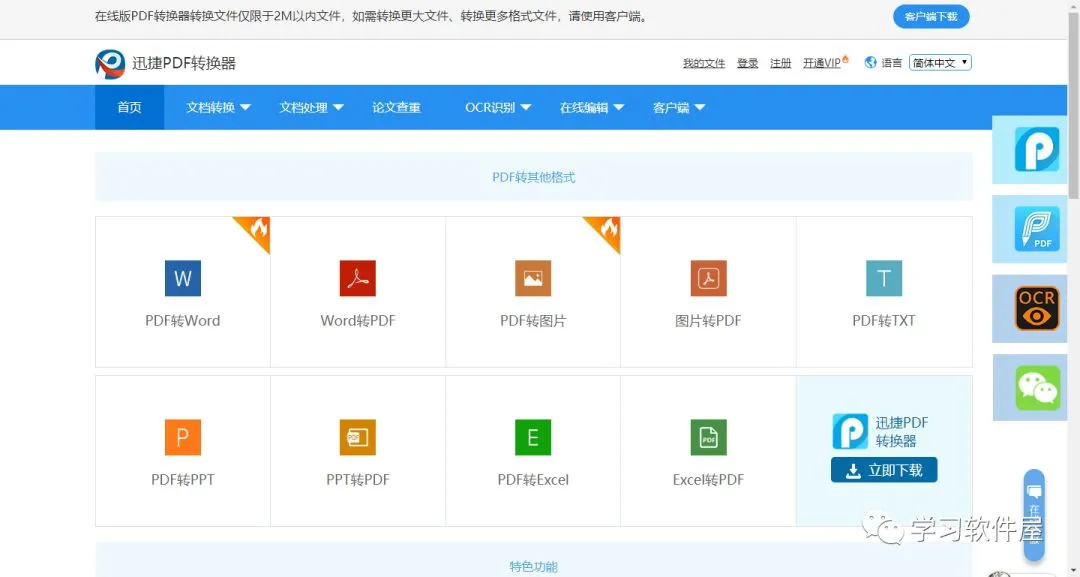Image resolution: width=1080 pixels, height=577 pixels.
Task: Click the PPT转PDF slide icon
Action: point(357,437)
